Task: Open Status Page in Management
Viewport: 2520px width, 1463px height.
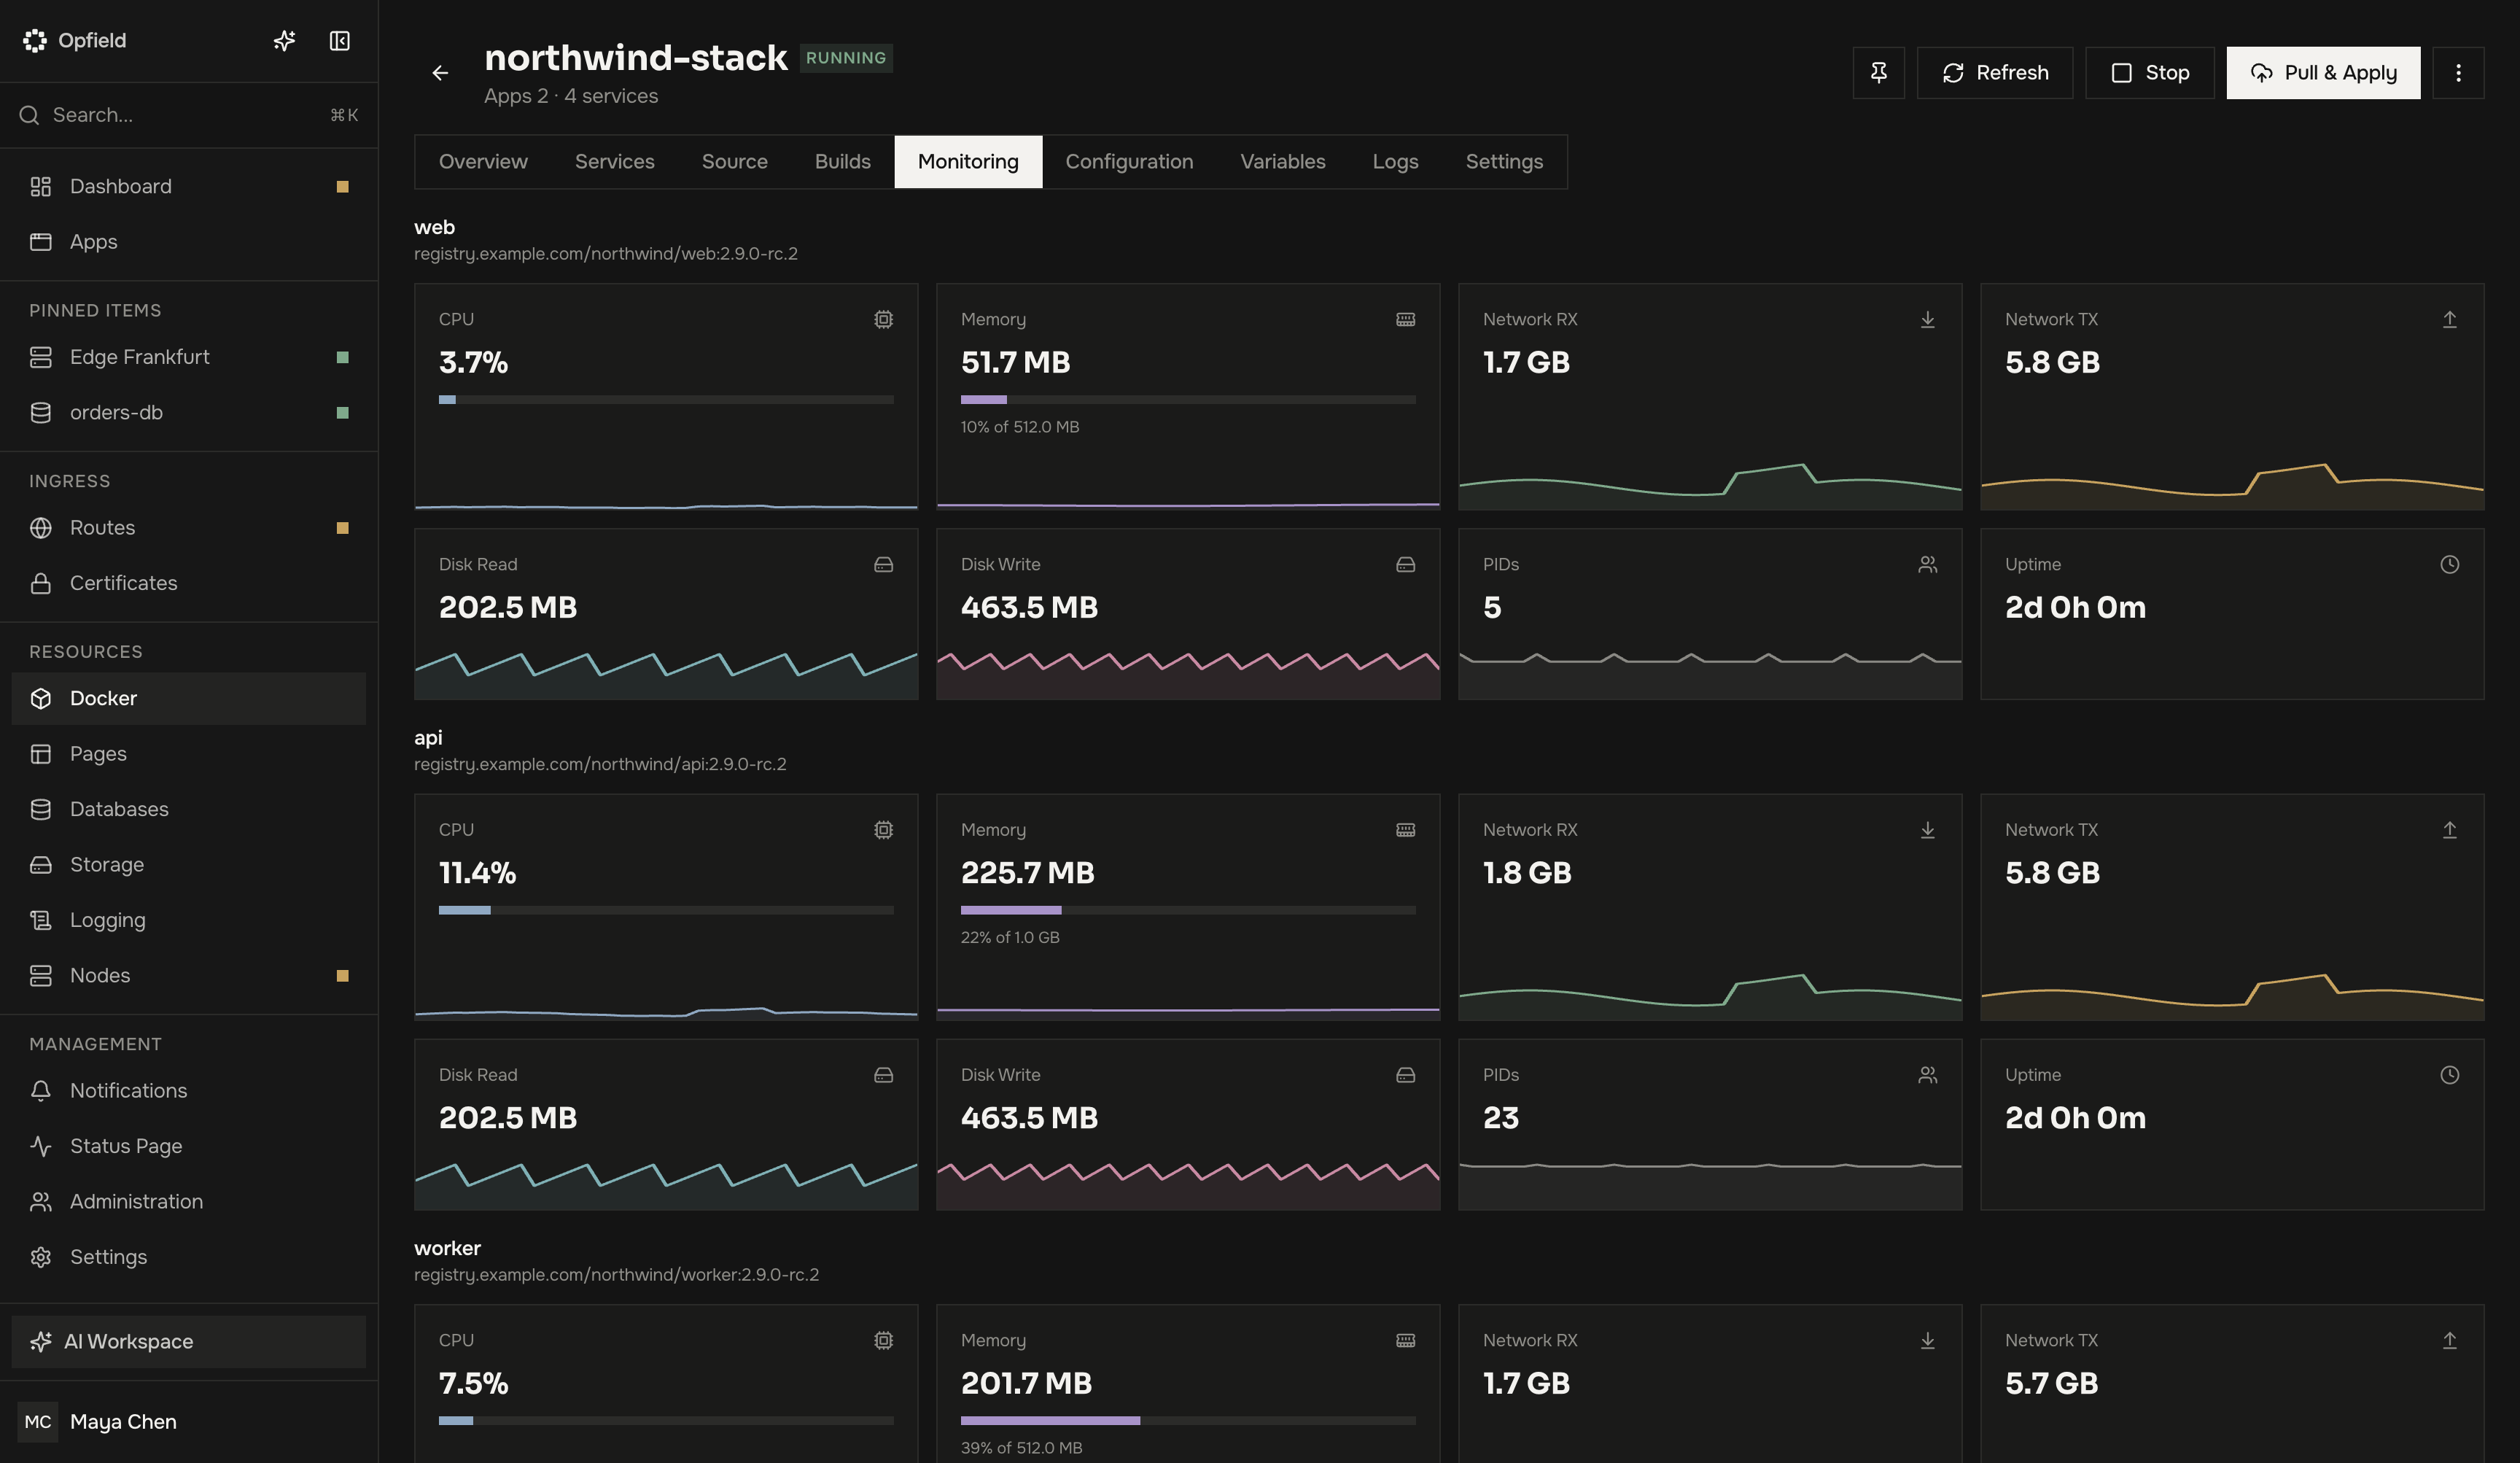Action: tap(189, 1146)
